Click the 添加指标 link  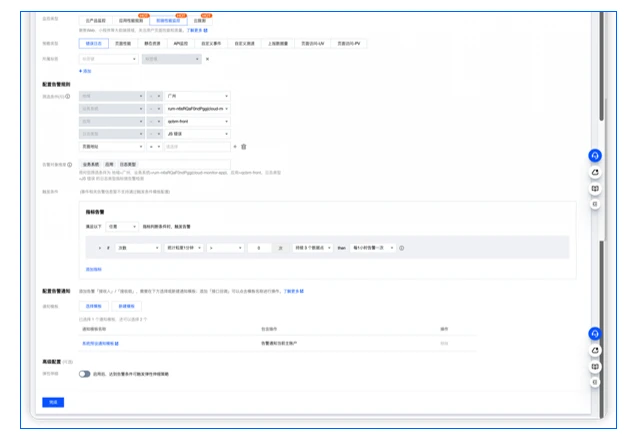coord(94,269)
